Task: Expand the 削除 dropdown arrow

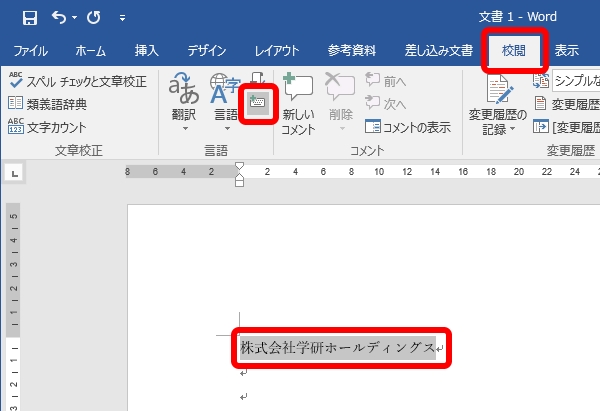Action: pyautogui.click(x=342, y=129)
